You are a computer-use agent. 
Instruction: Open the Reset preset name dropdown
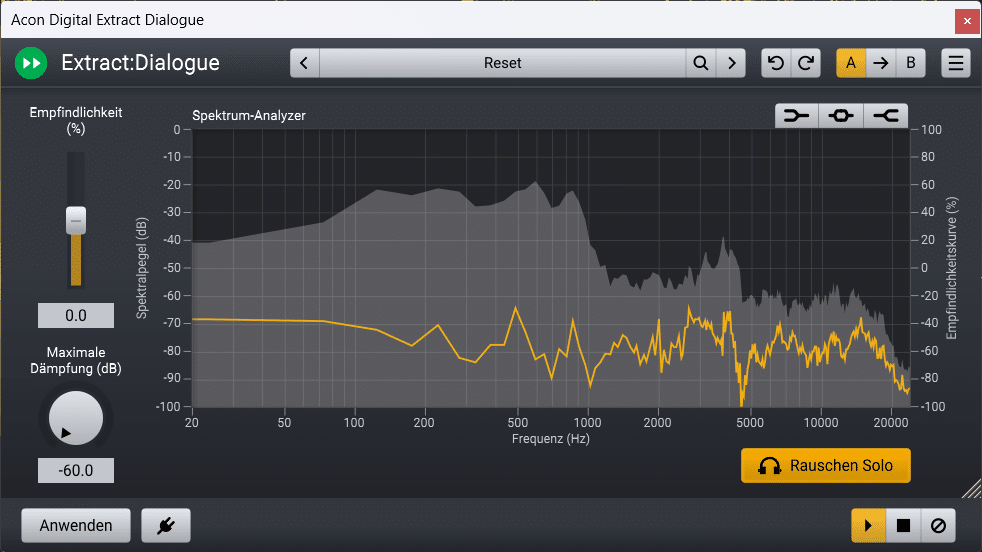[502, 63]
